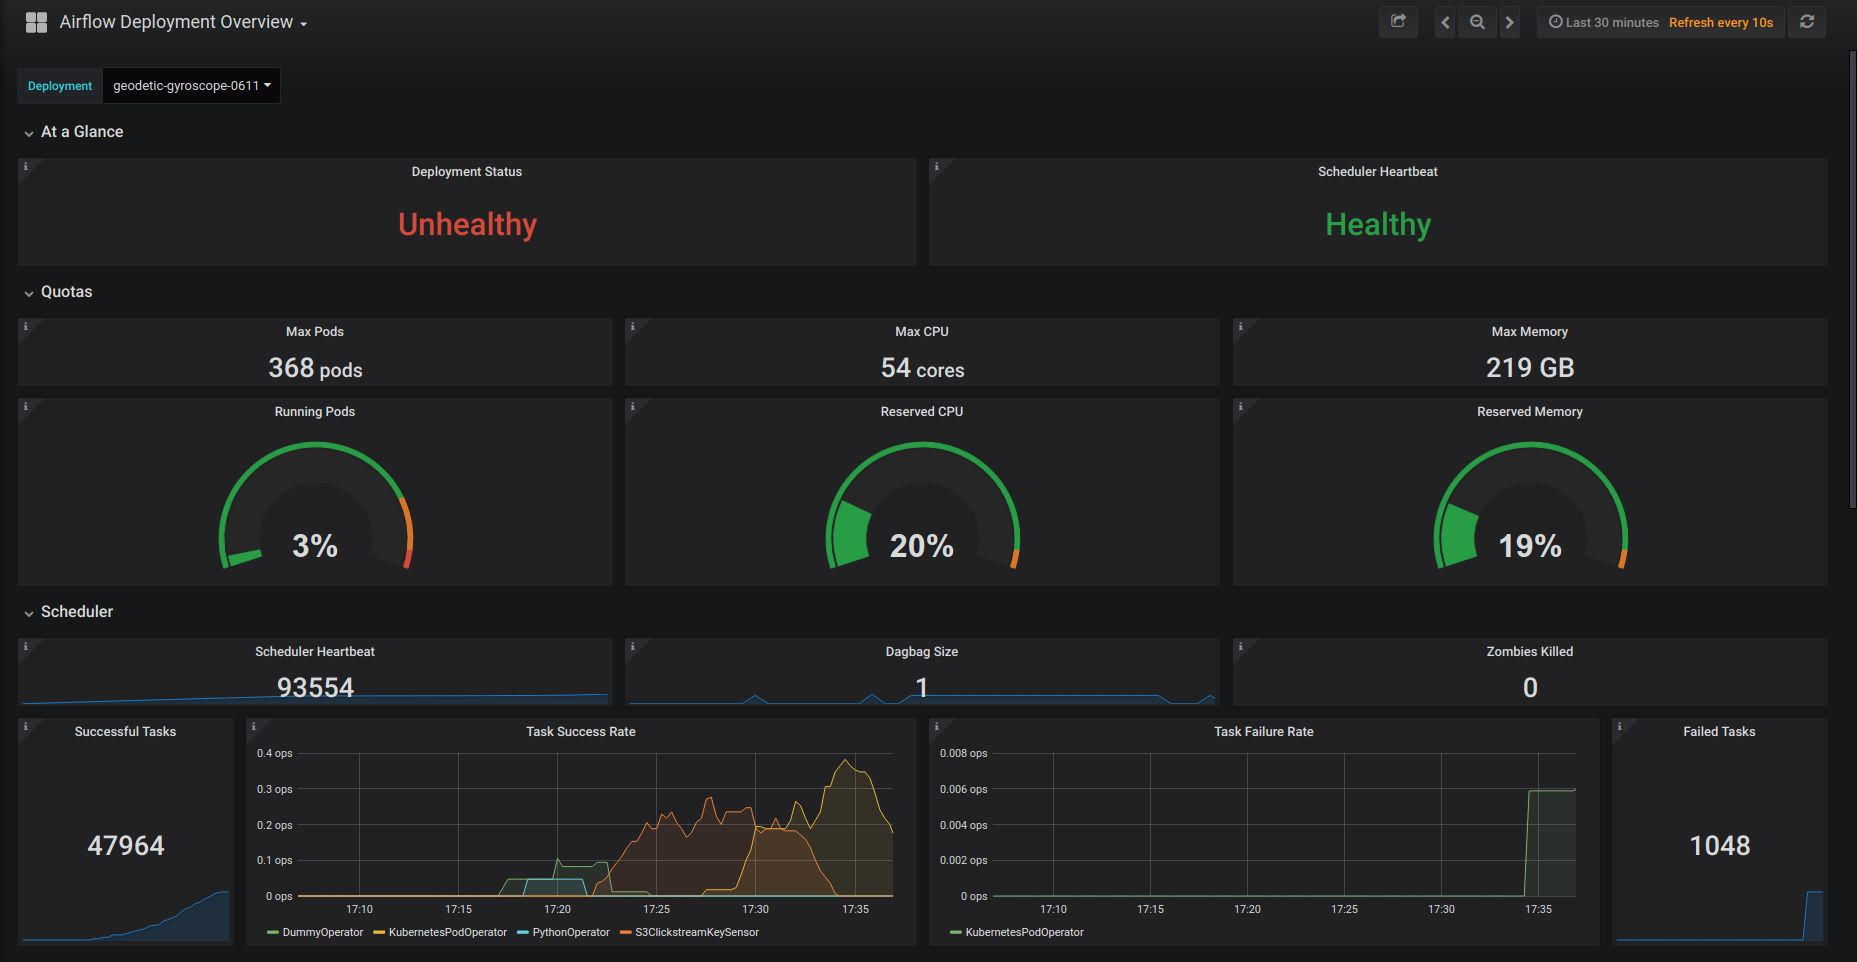Viewport: 1857px width, 962px height.
Task: Open the geodetic-gyroscope-0611 deployment dropdown
Action: pyautogui.click(x=191, y=85)
